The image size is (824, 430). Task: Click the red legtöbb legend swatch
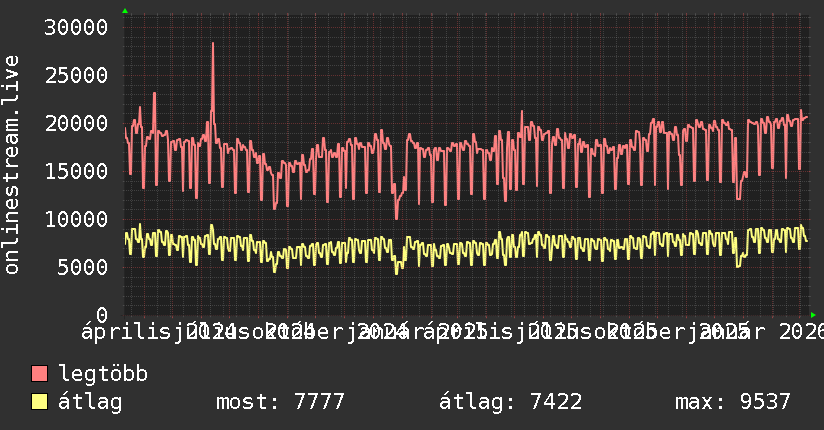39,374
